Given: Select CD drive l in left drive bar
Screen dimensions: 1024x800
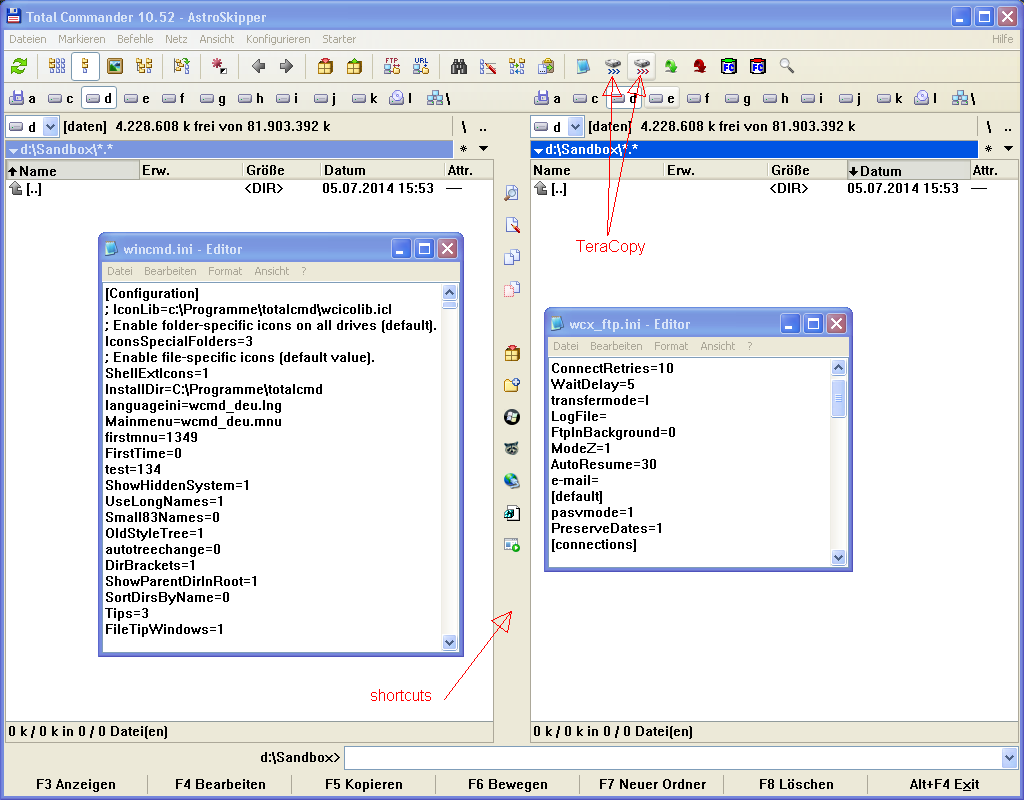Looking at the screenshot, I should pyautogui.click(x=402, y=99).
